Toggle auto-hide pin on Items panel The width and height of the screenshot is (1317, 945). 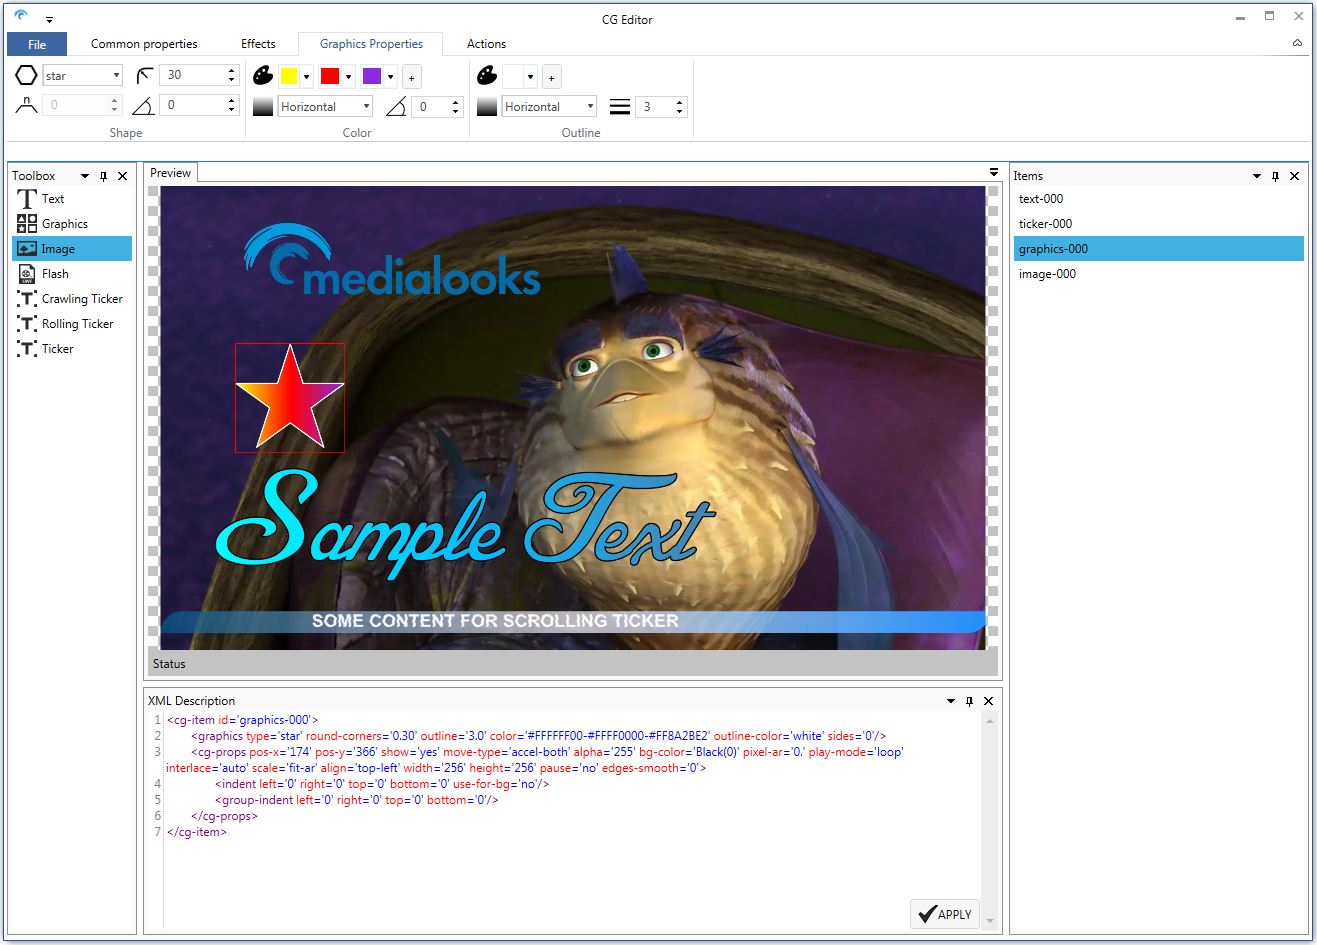tap(1275, 176)
